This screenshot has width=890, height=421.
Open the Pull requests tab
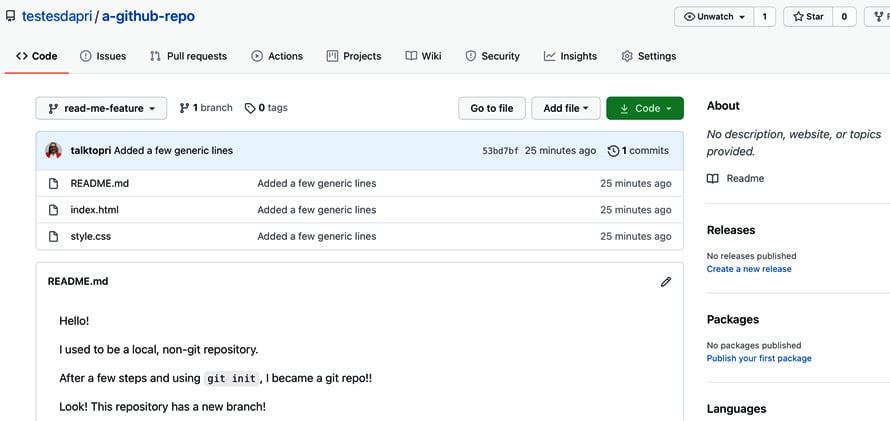click(188, 56)
